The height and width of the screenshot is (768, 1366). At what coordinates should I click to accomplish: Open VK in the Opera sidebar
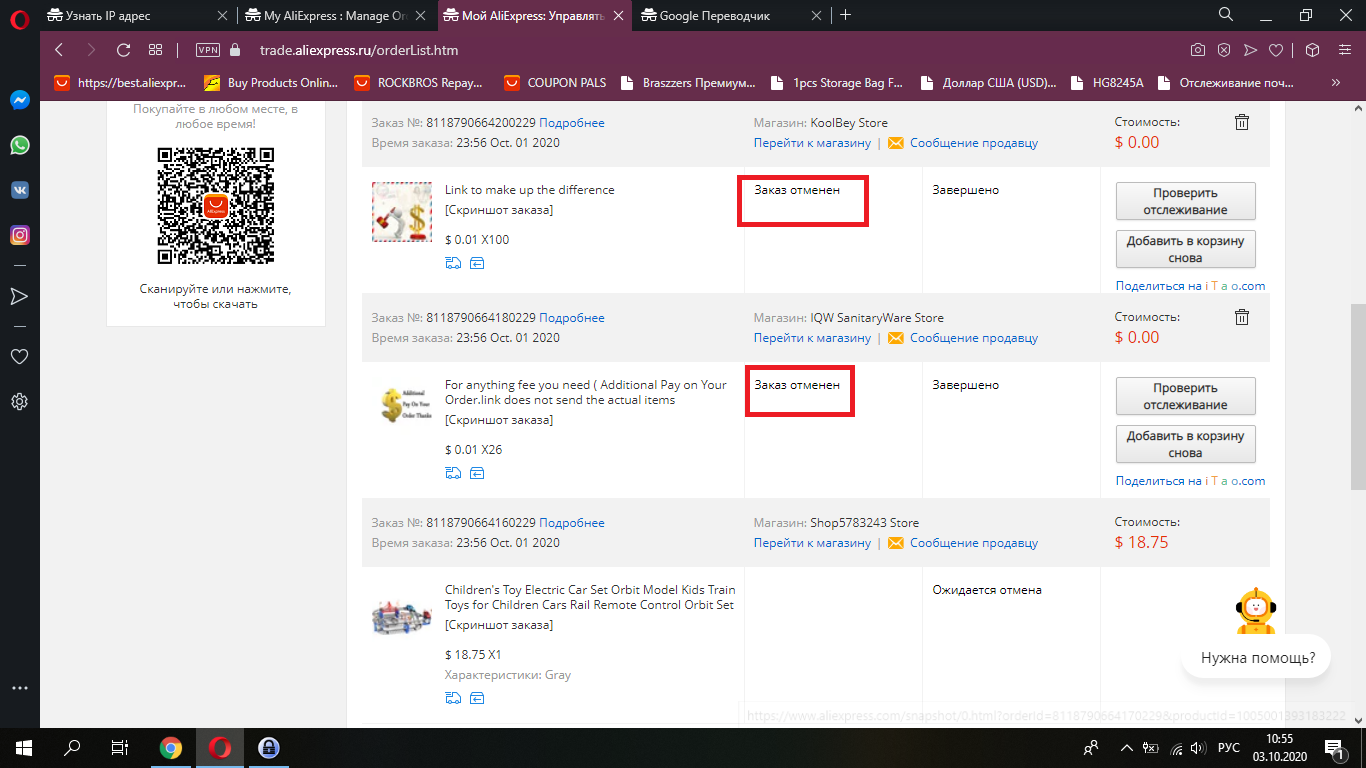[x=19, y=190]
